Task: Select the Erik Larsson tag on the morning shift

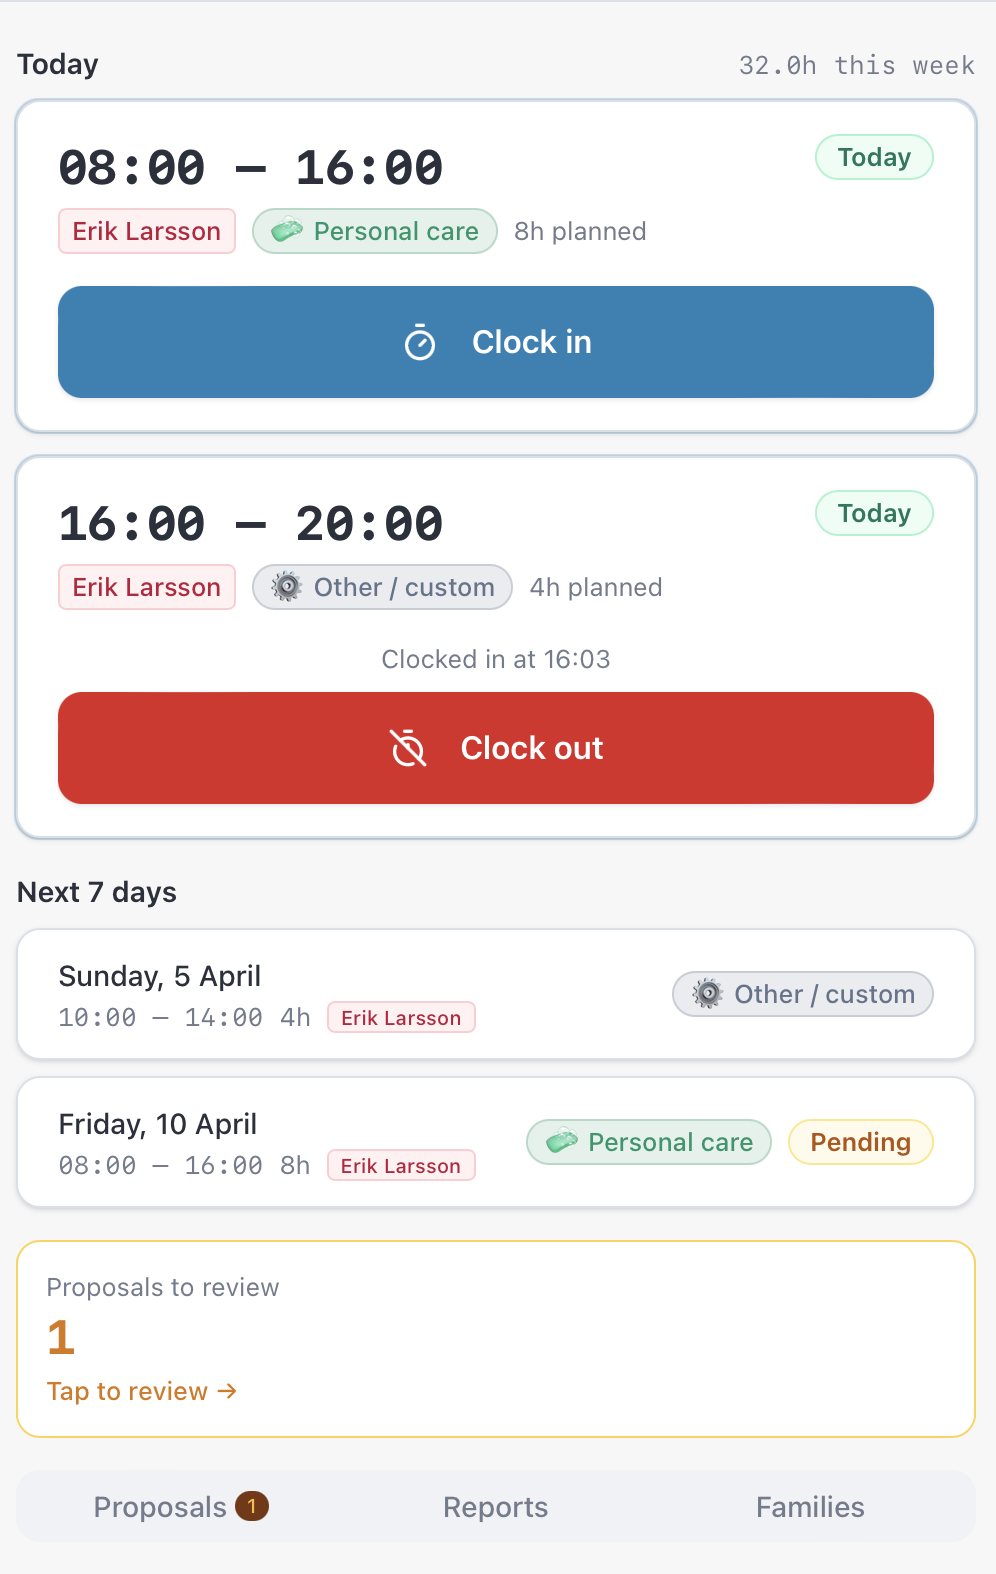Action: click(146, 231)
